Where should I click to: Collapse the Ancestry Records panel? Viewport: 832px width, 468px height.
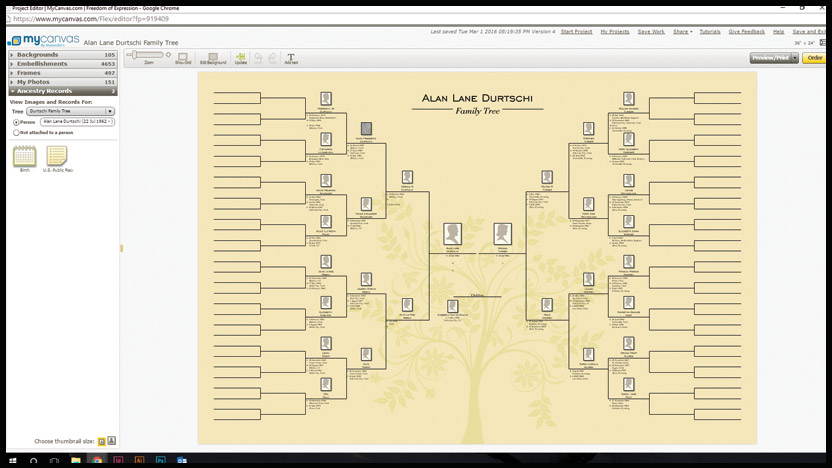pyautogui.click(x=63, y=91)
